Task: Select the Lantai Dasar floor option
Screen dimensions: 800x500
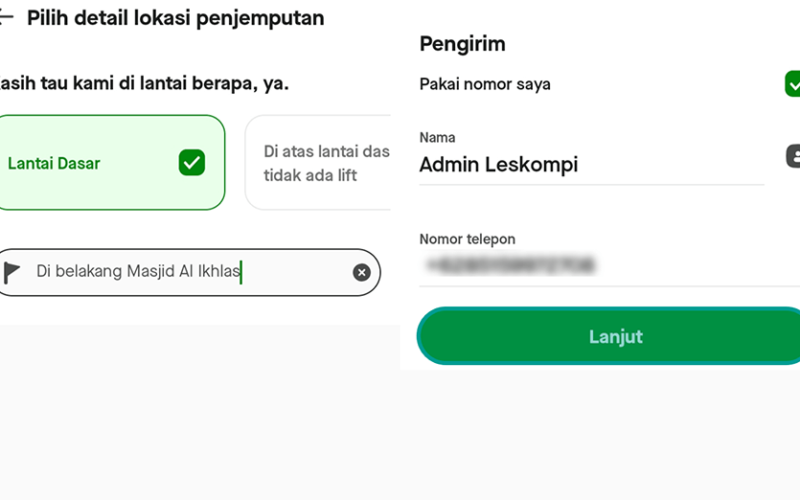Action: click(110, 162)
